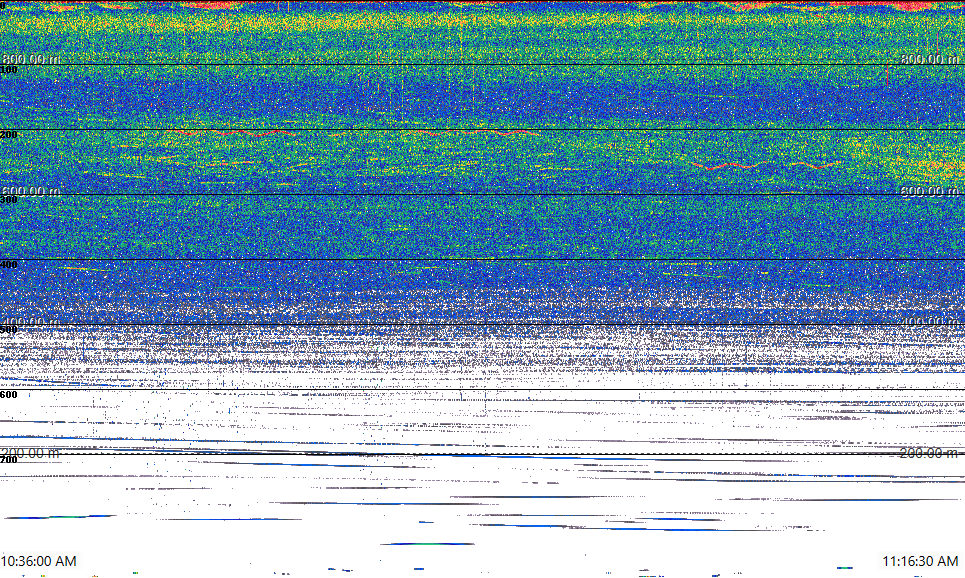The width and height of the screenshot is (965, 578).
Task: Click the right-side 200.00 m range label
Action: point(929,453)
